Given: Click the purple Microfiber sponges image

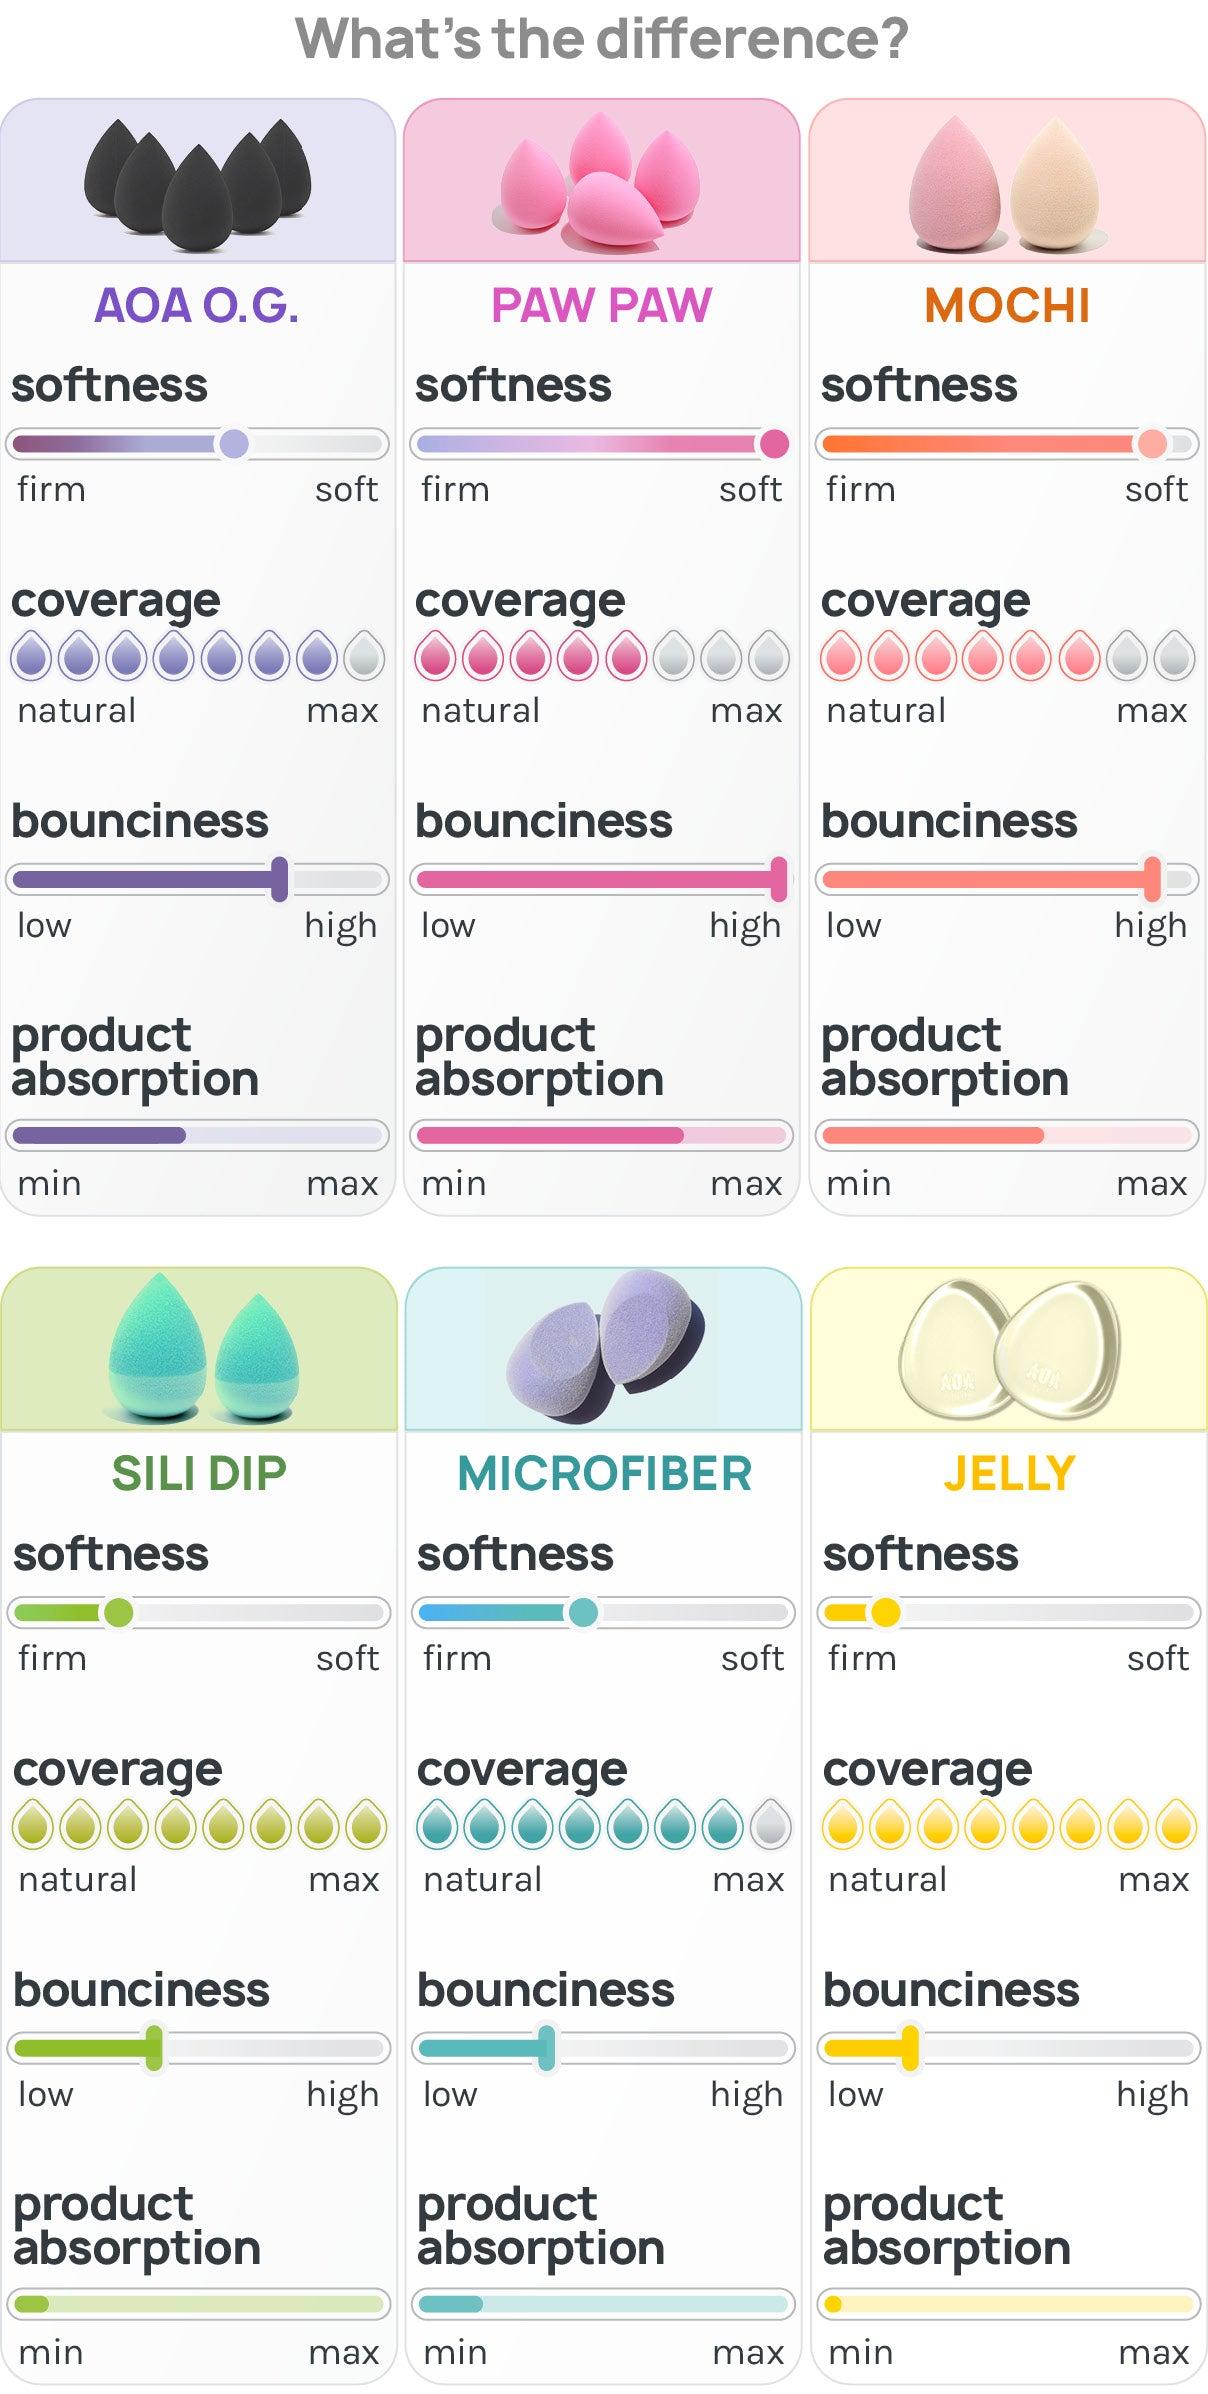Looking at the screenshot, I should tap(605, 1347).
